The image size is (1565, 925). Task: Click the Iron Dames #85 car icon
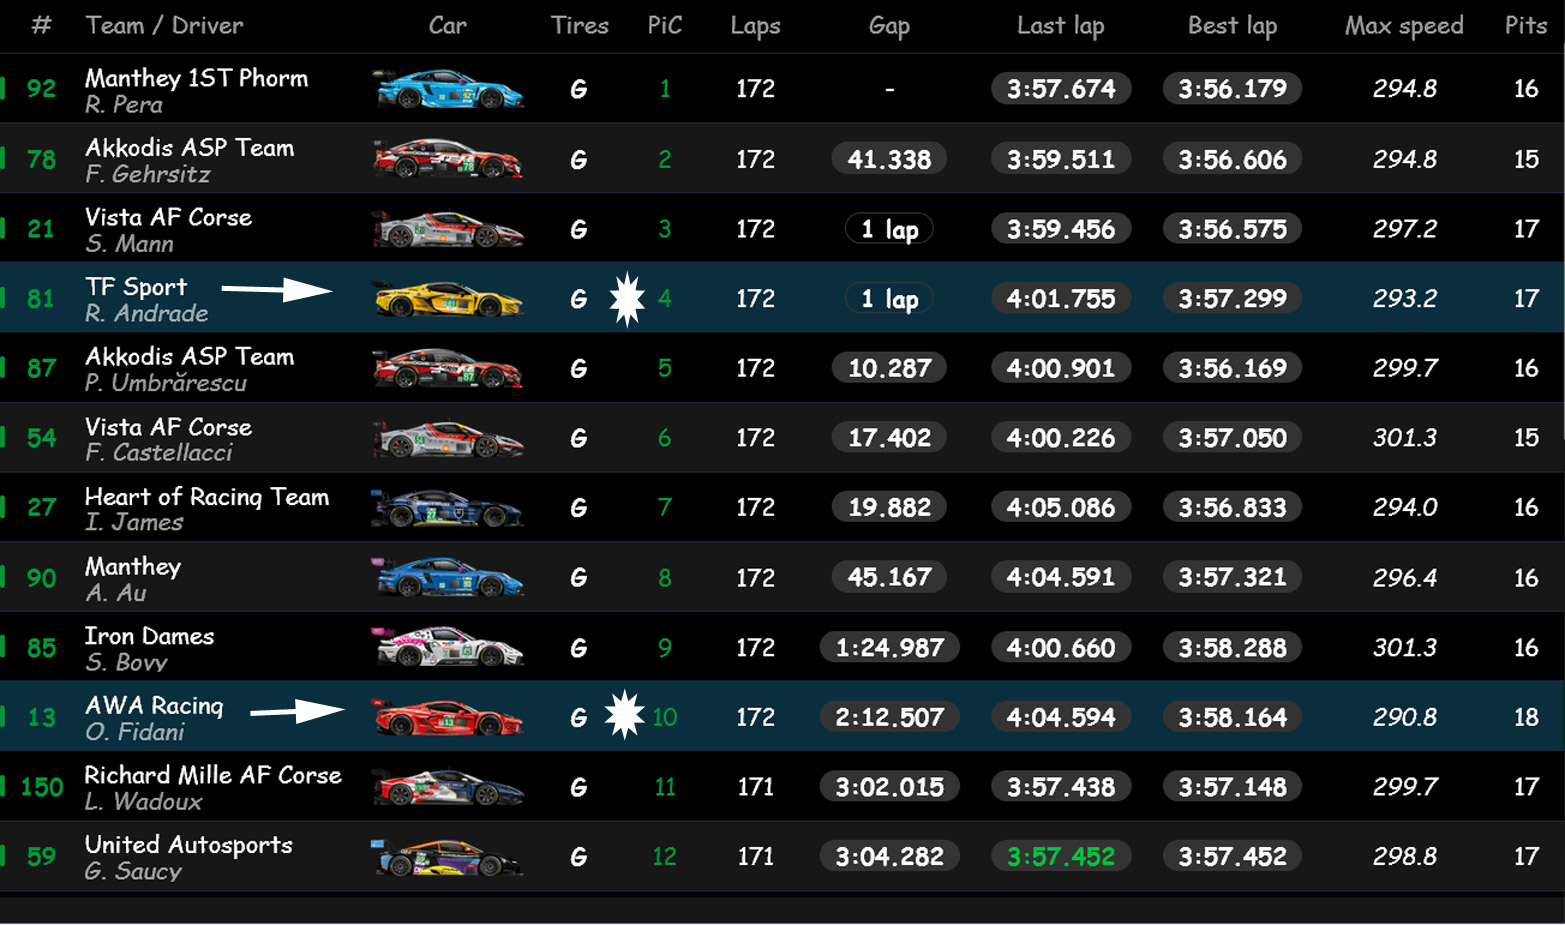(447, 647)
